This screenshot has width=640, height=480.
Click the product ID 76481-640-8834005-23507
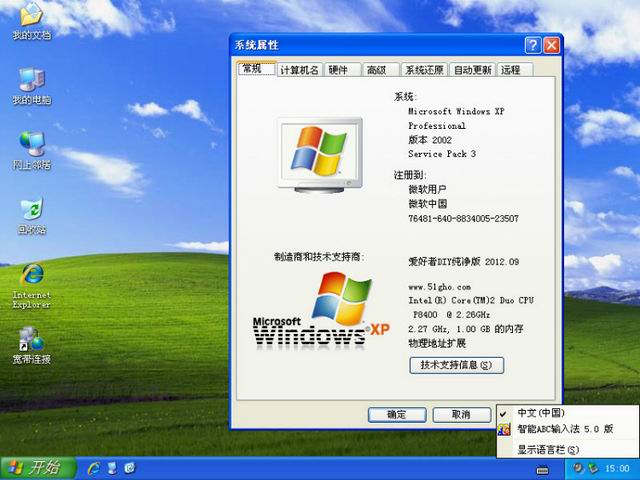tap(463, 219)
